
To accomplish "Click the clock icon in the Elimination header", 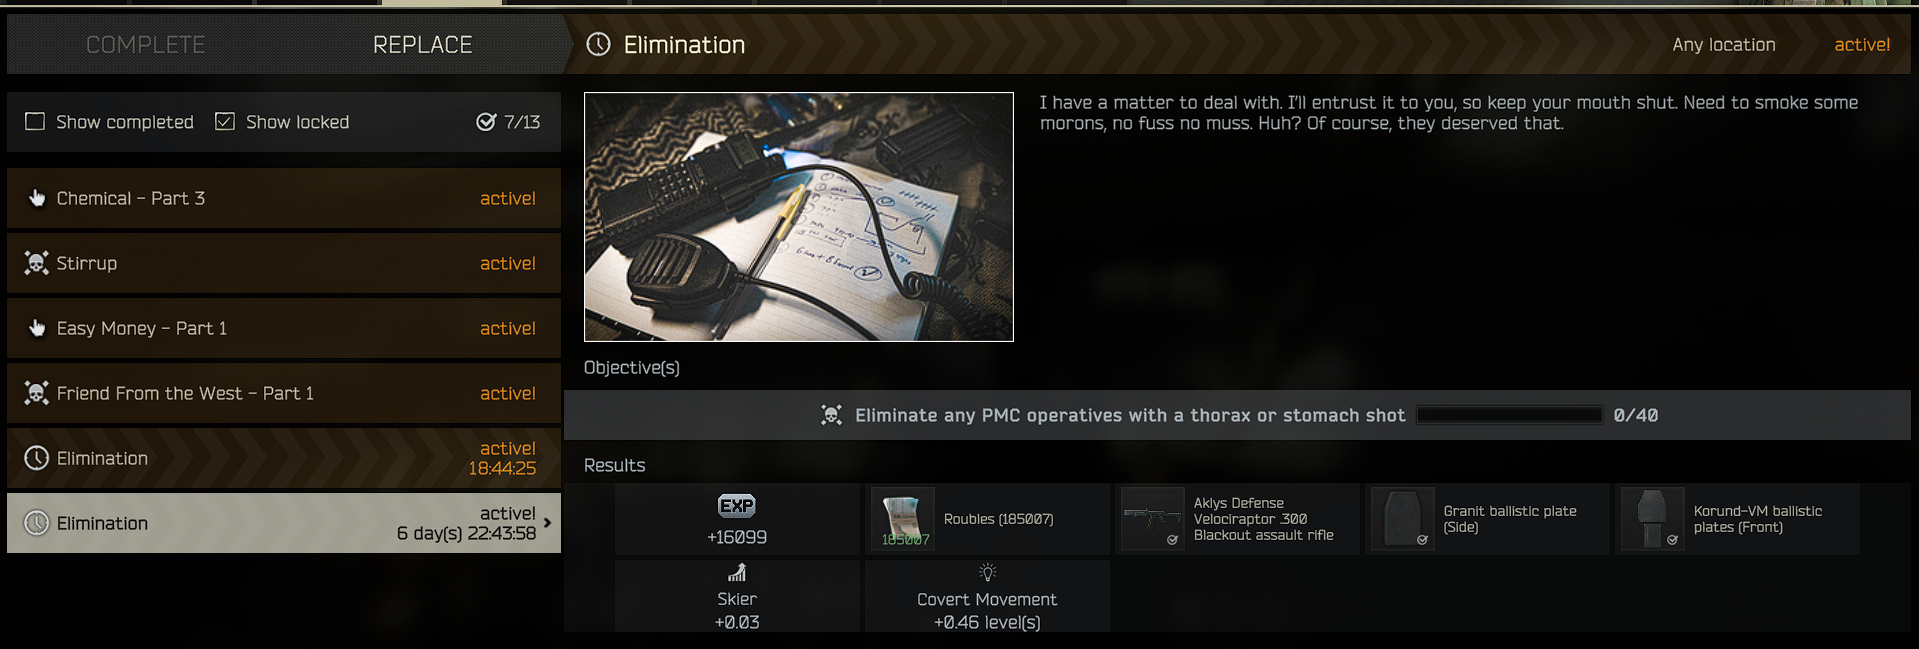I will click(x=598, y=44).
